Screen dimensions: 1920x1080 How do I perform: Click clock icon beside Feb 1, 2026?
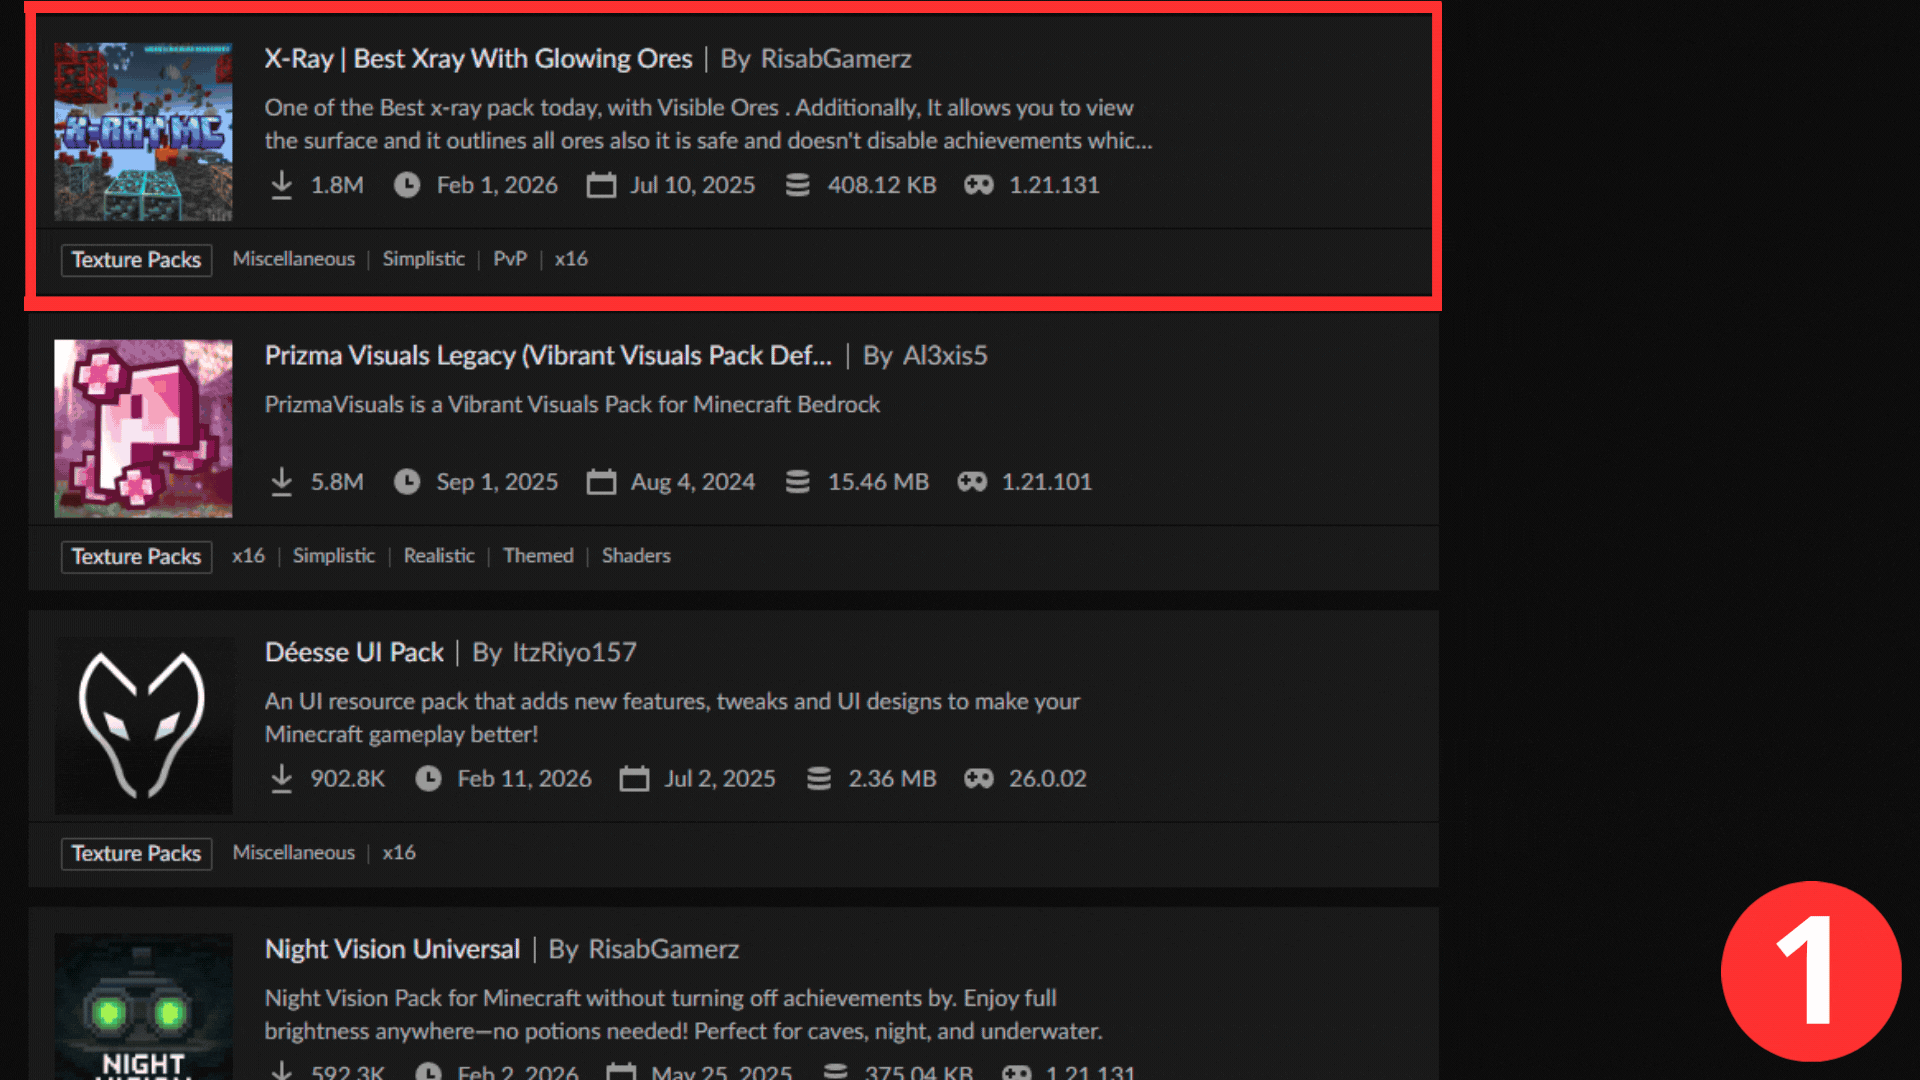[x=406, y=185]
